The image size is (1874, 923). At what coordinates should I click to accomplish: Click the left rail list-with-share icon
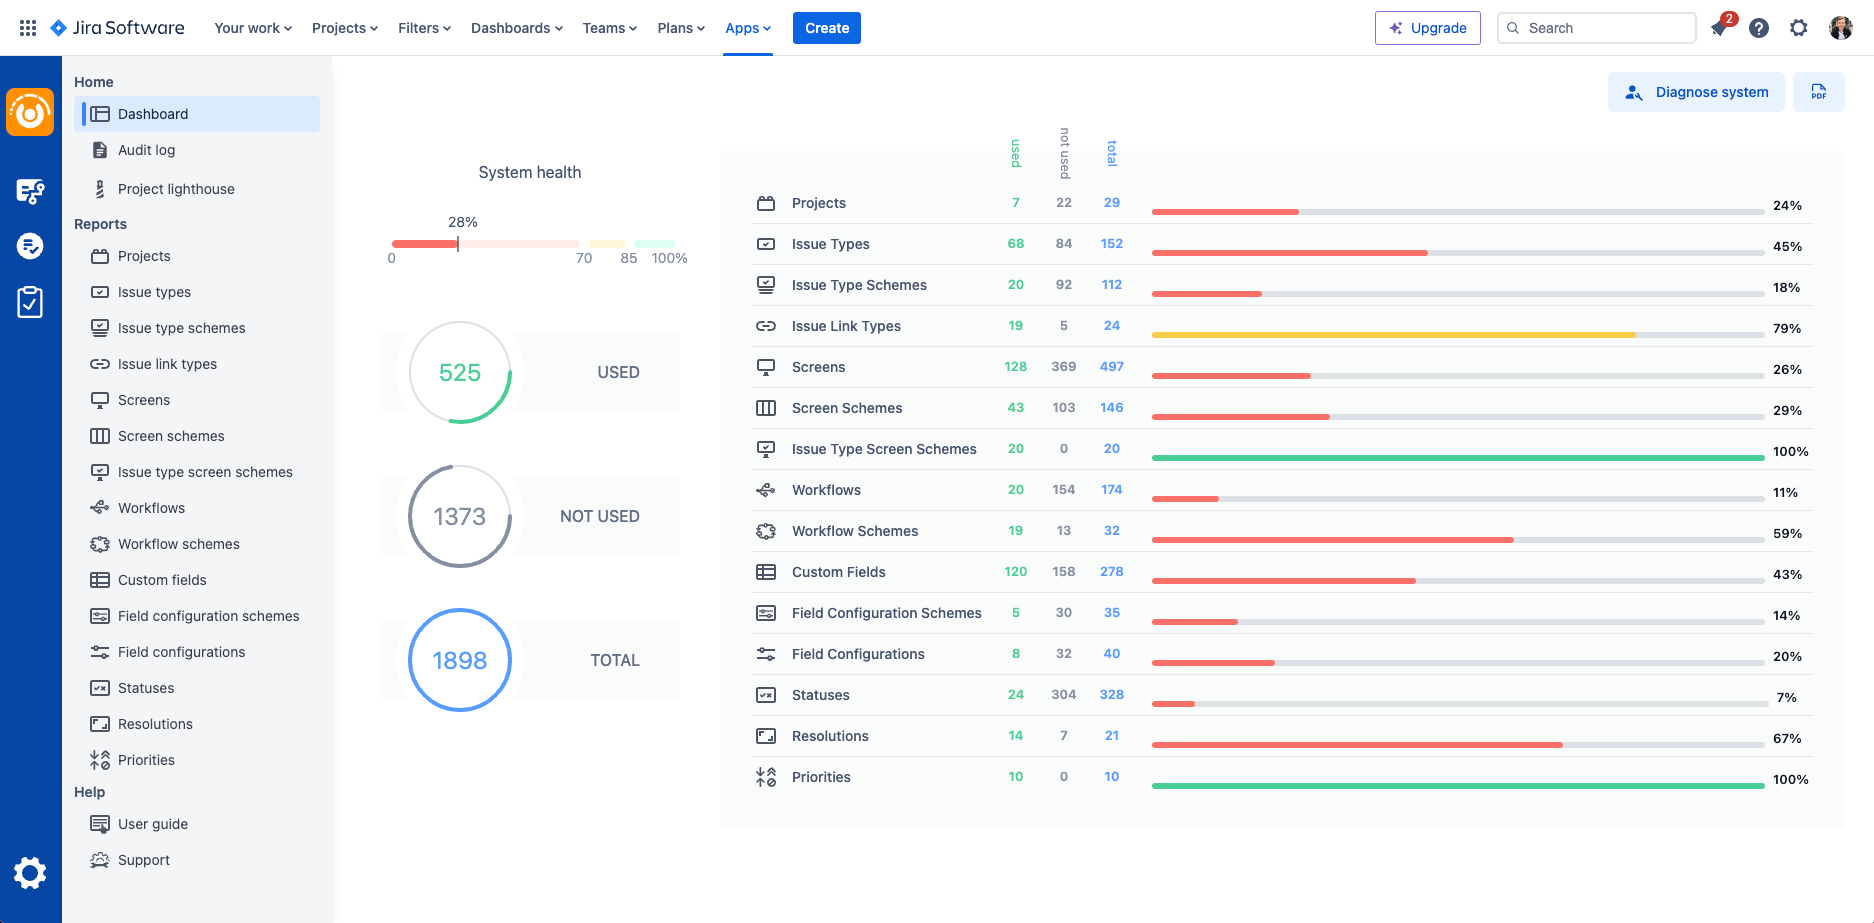[x=30, y=190]
